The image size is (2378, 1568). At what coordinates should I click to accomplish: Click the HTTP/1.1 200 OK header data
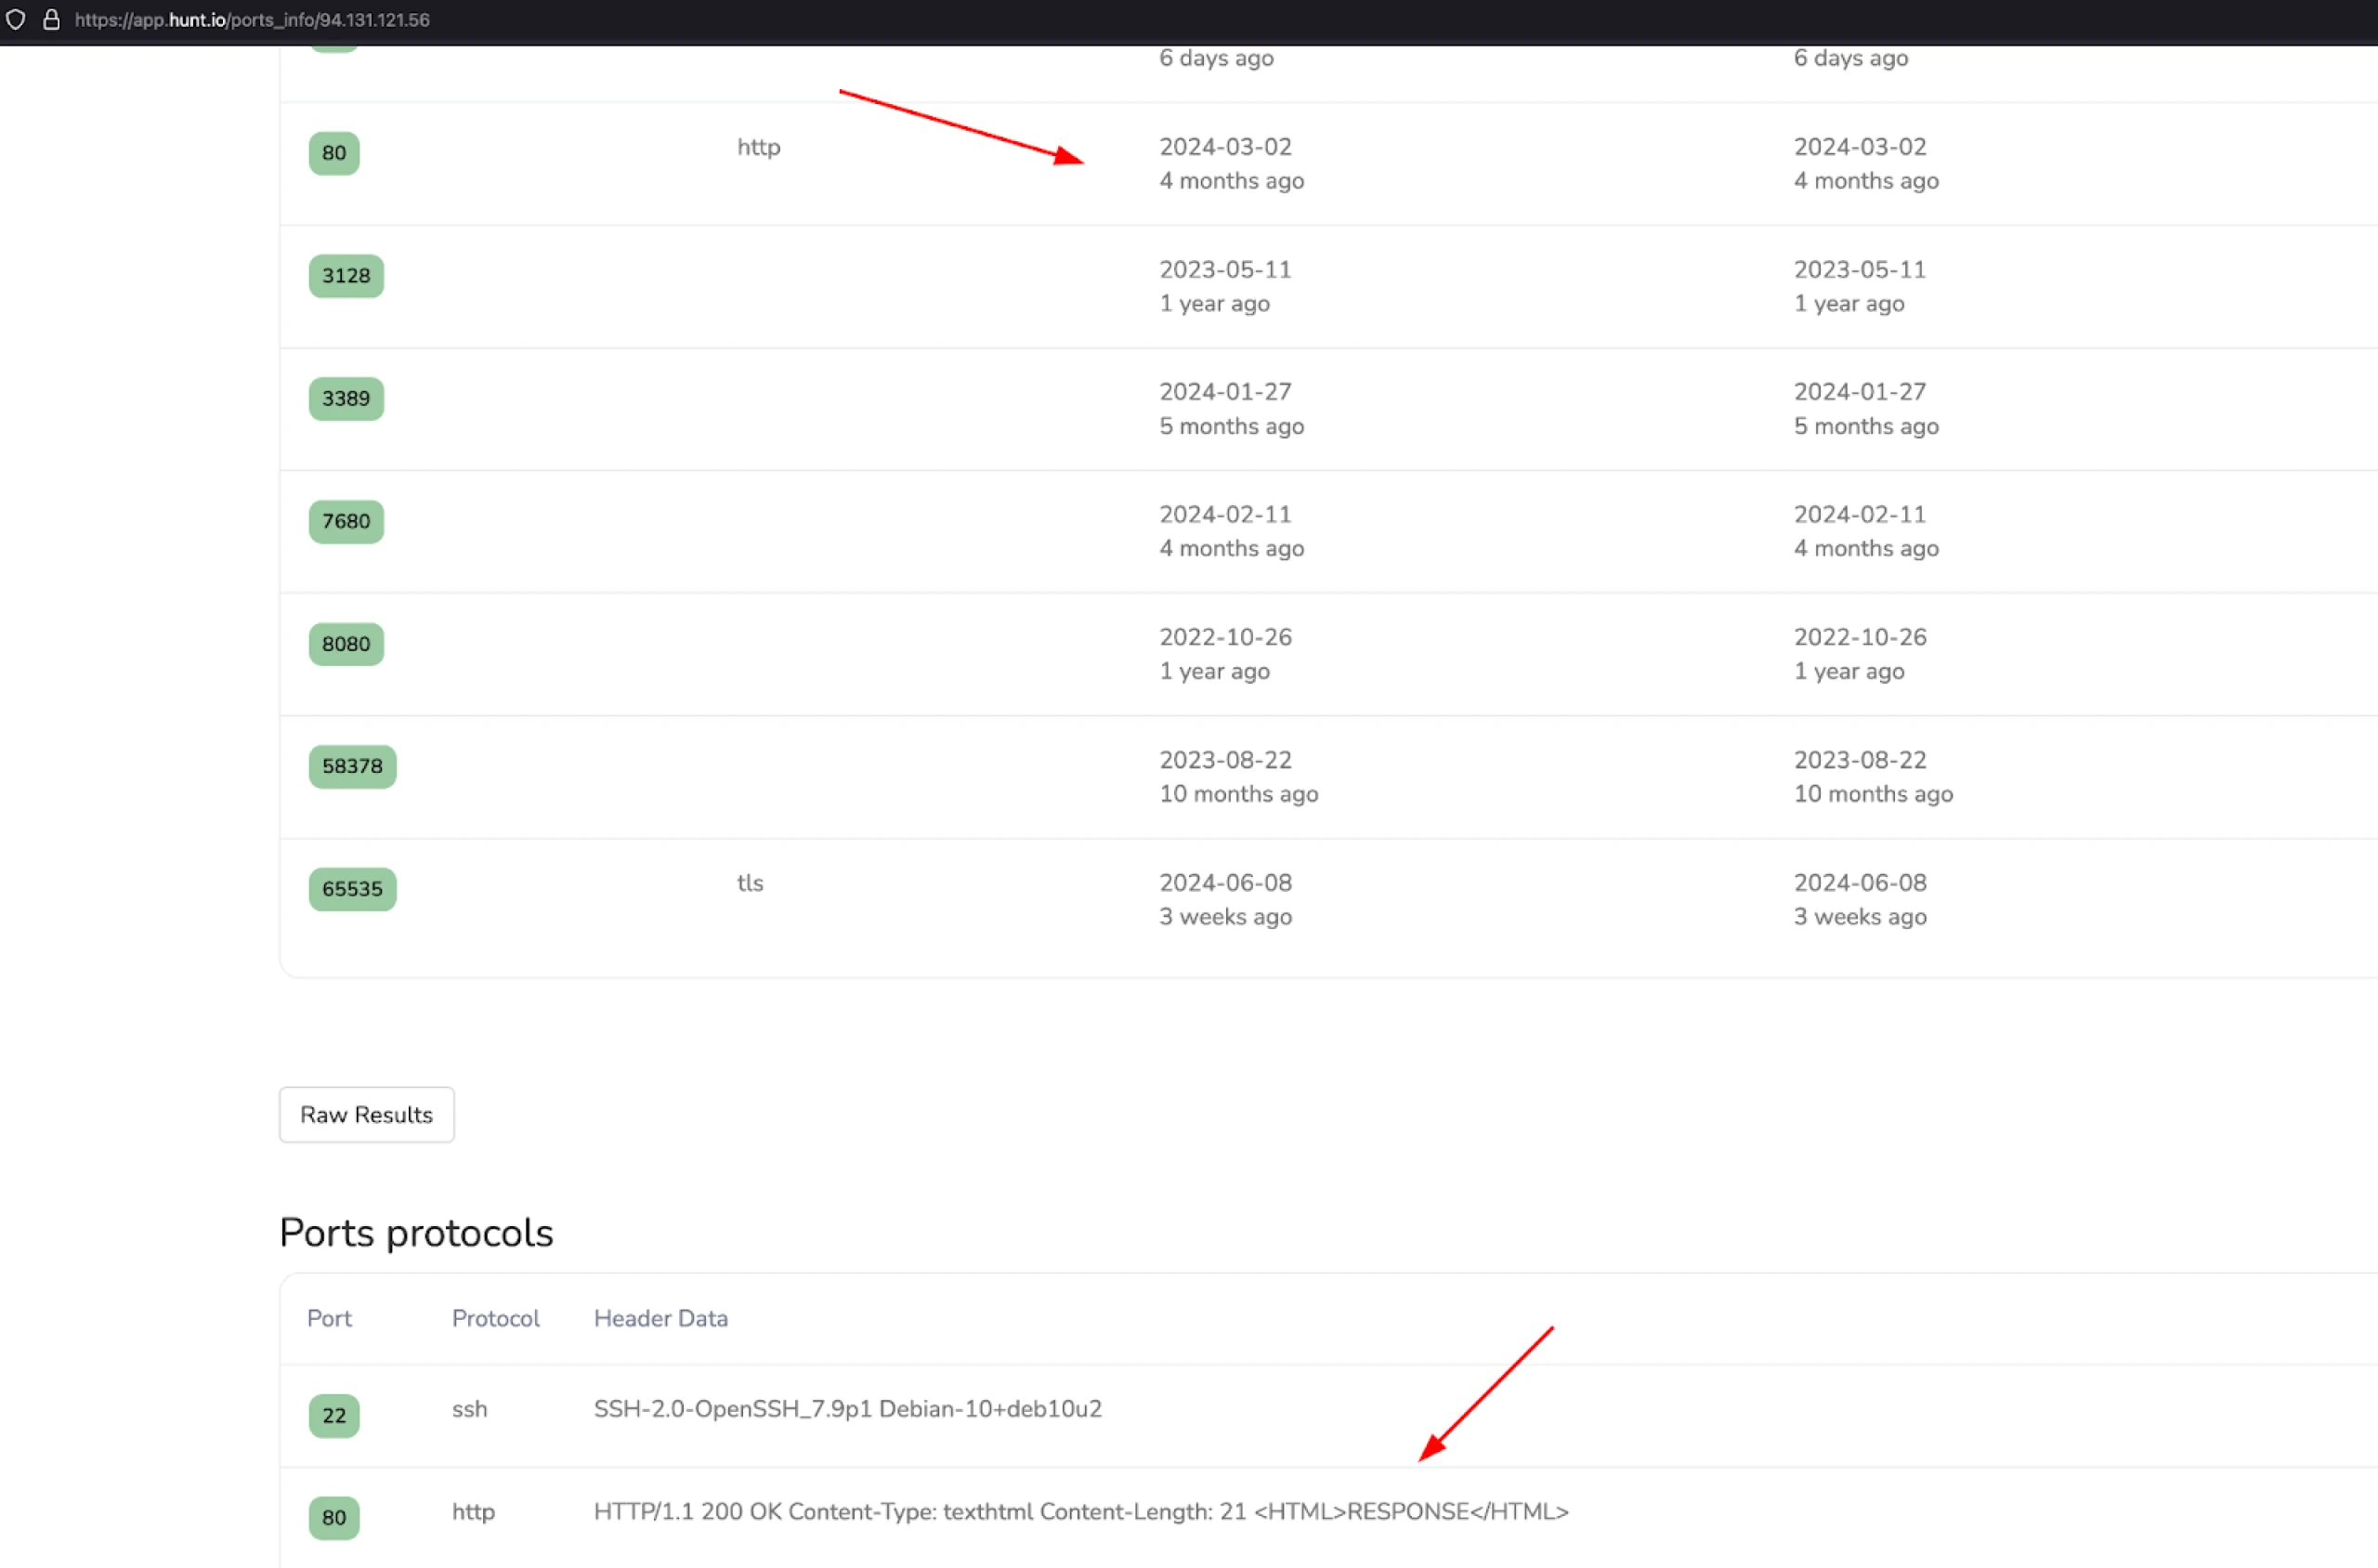coord(1081,1511)
